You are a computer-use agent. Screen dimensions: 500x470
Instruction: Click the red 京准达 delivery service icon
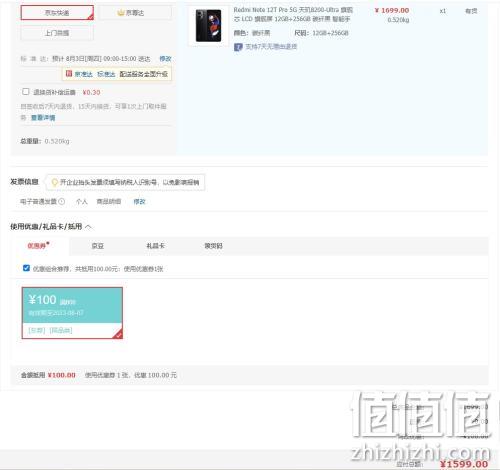pos(69,74)
